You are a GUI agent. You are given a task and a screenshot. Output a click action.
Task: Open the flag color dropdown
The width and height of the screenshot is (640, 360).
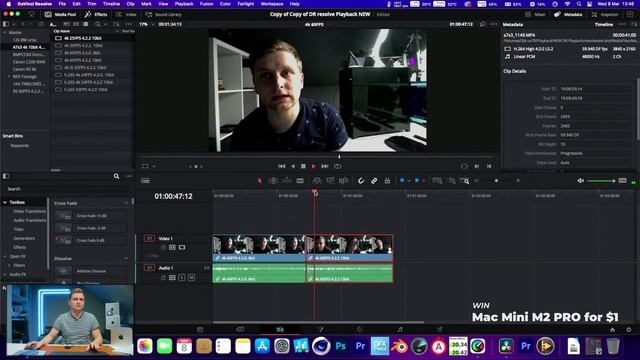pos(409,180)
